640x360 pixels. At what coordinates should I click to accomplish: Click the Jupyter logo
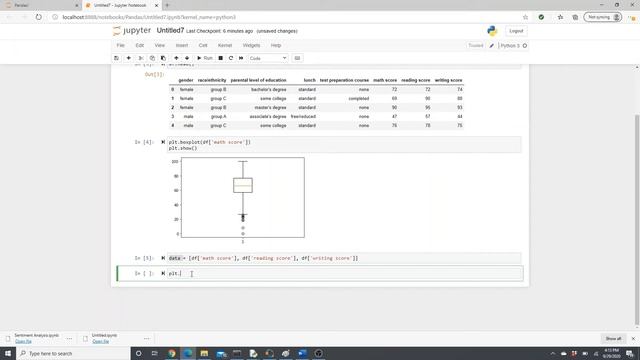coord(132,31)
